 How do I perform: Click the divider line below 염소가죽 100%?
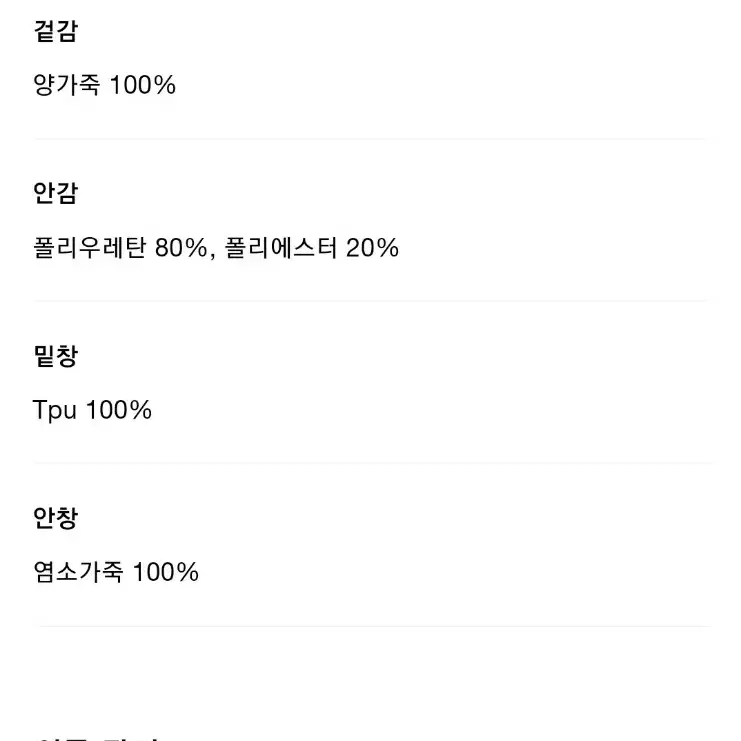coord(371,626)
